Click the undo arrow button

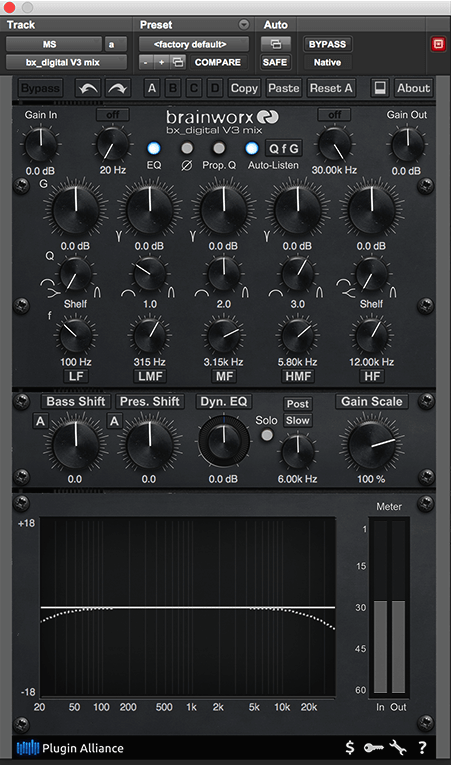[x=88, y=88]
